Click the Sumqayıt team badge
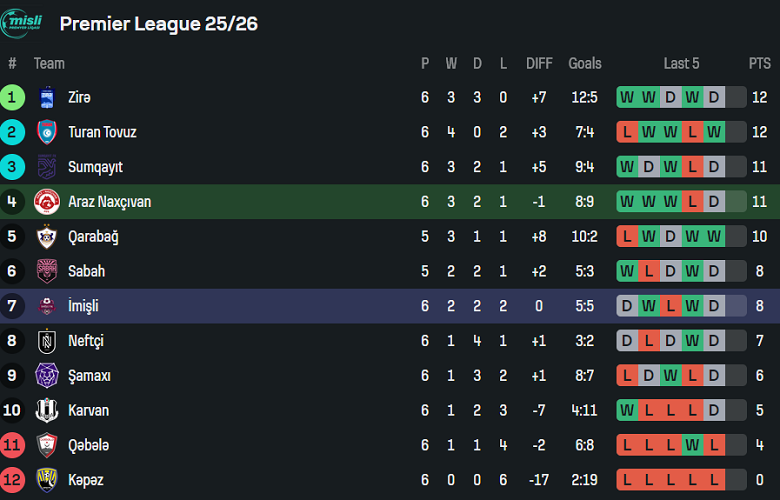The image size is (780, 500). tap(47, 167)
